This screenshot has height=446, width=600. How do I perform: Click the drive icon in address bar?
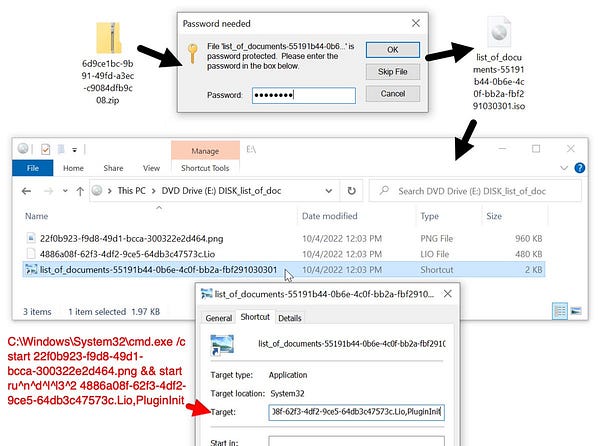pyautogui.click(x=97, y=190)
